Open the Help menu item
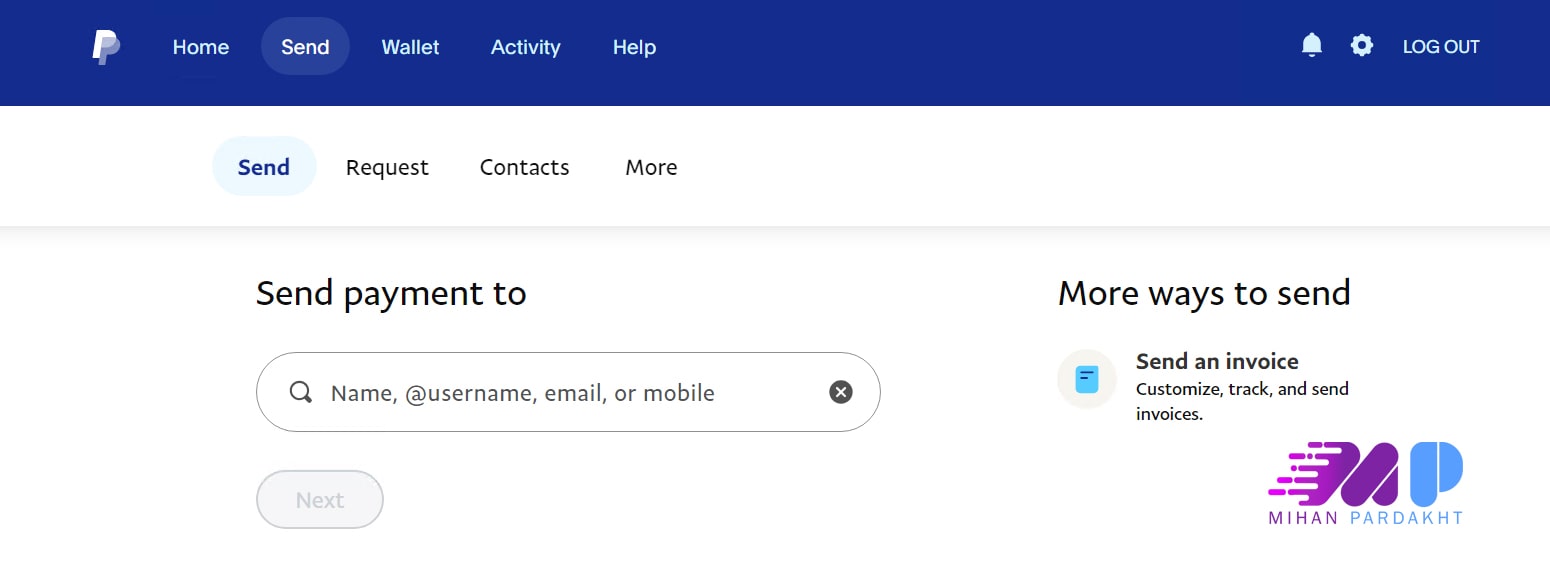 (634, 47)
